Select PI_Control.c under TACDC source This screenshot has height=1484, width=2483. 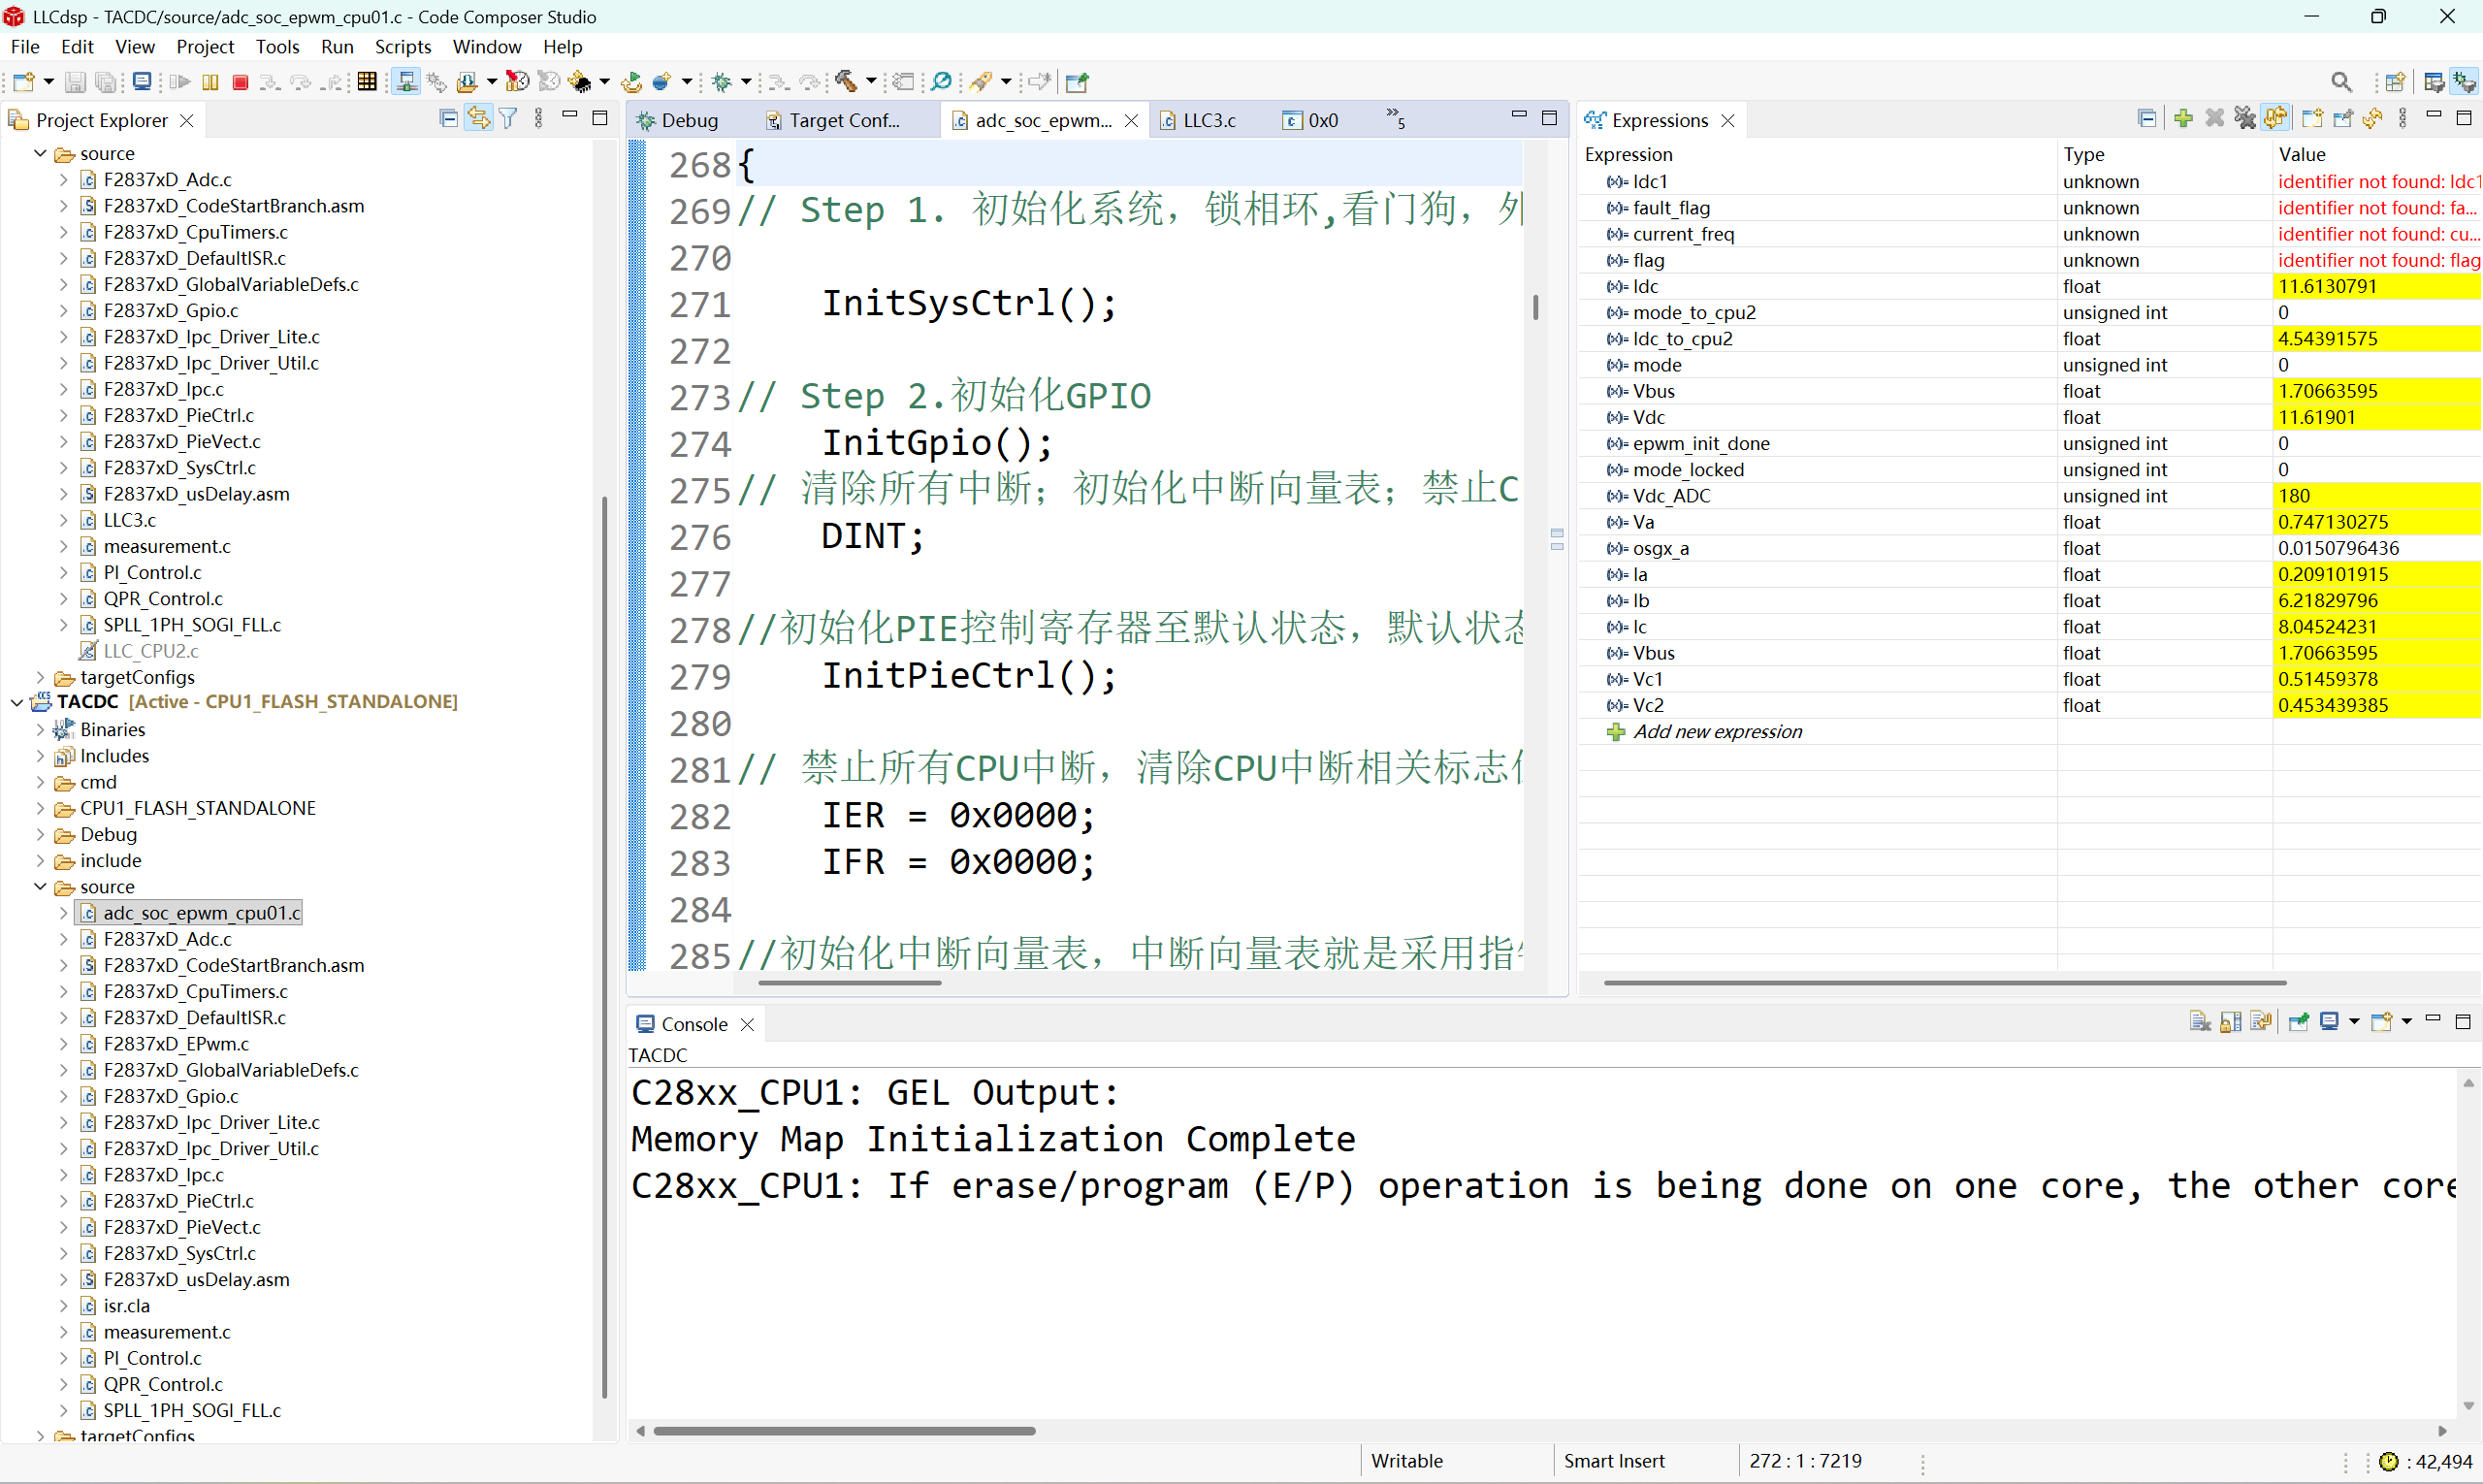point(152,1358)
